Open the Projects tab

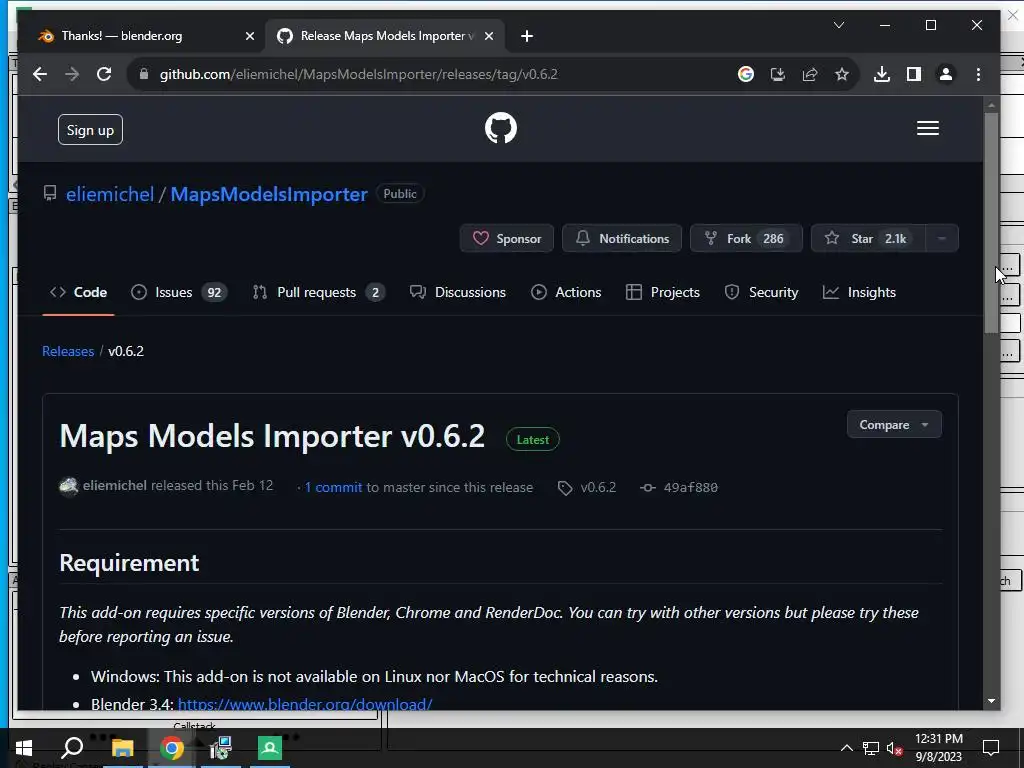point(662,293)
